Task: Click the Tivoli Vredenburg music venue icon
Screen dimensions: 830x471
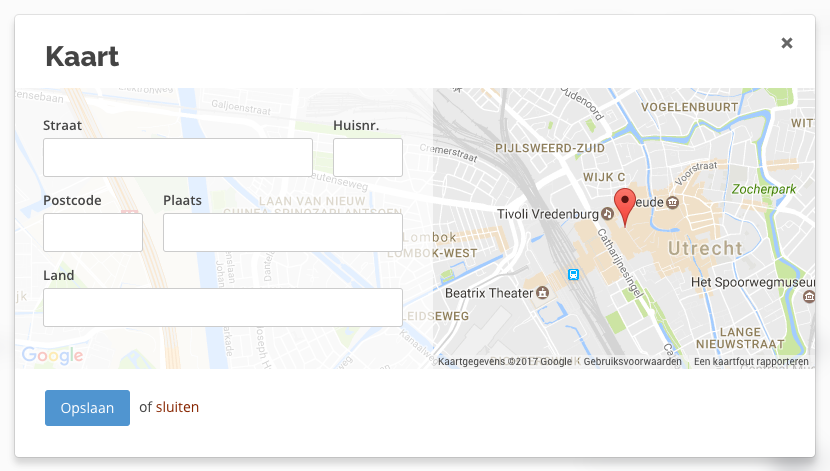Action: (607, 214)
